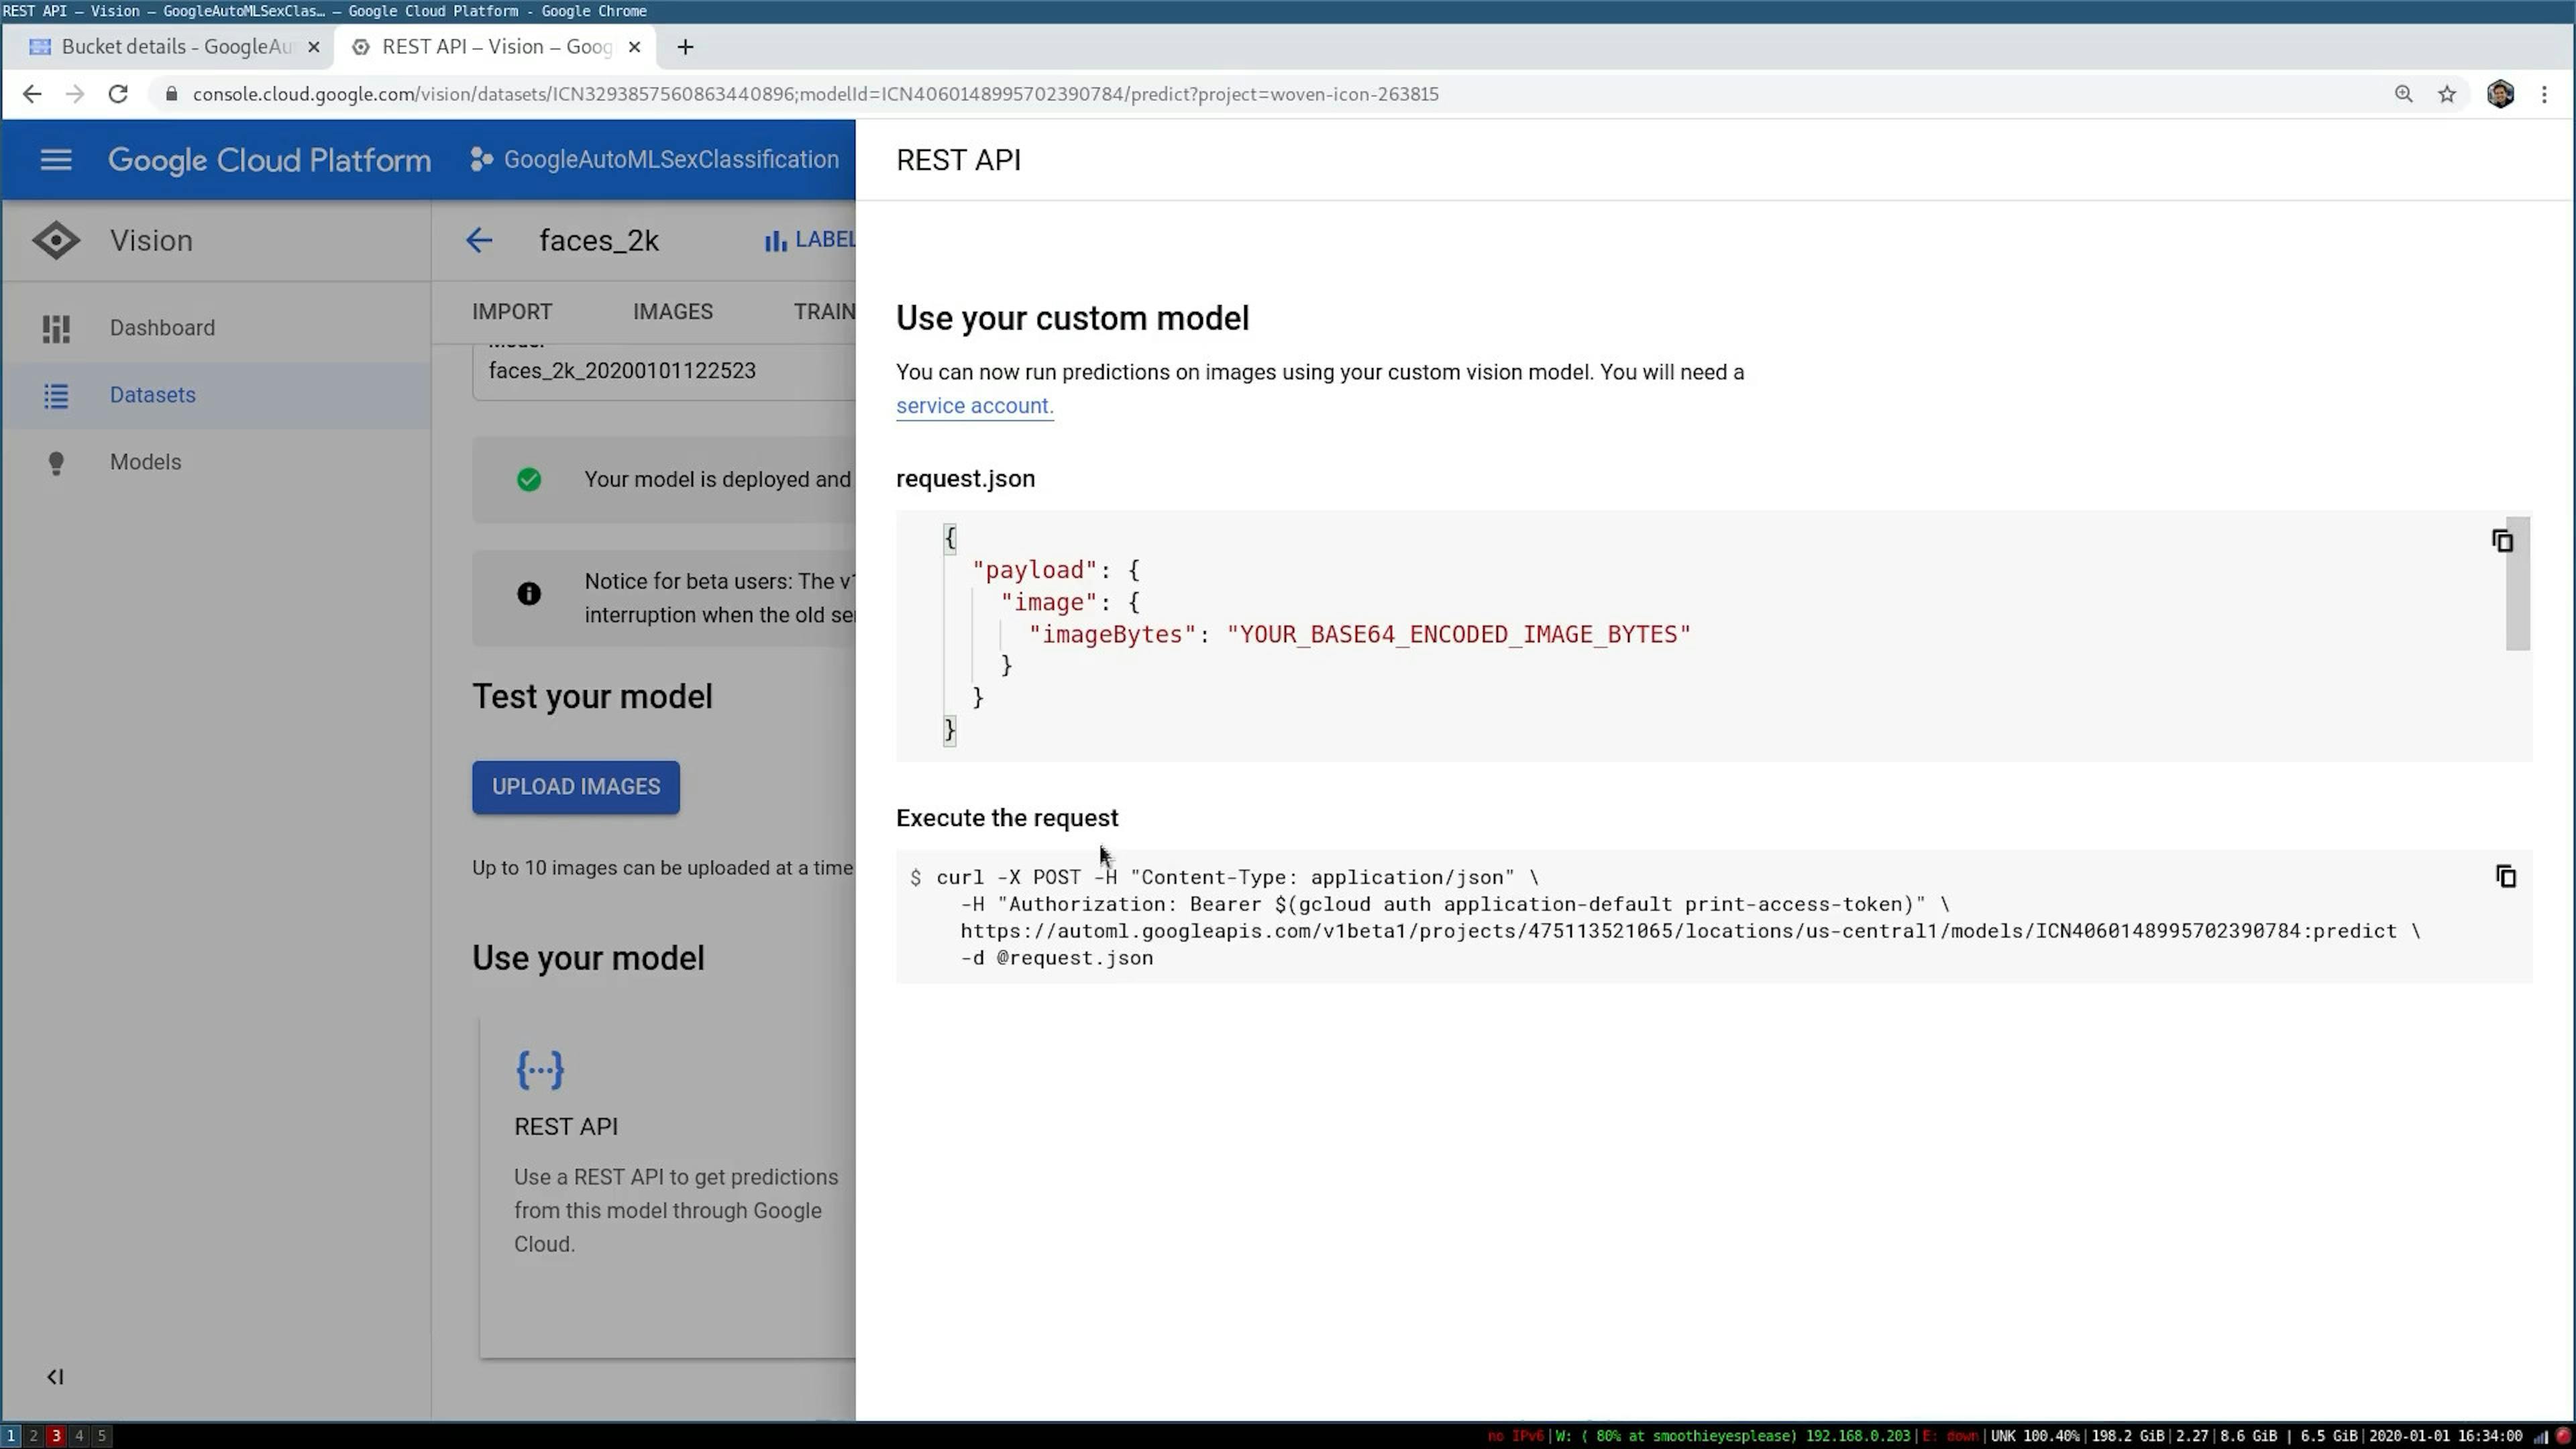Select the REST API Vision browser tab
2576x1449 pixels.
tap(496, 47)
